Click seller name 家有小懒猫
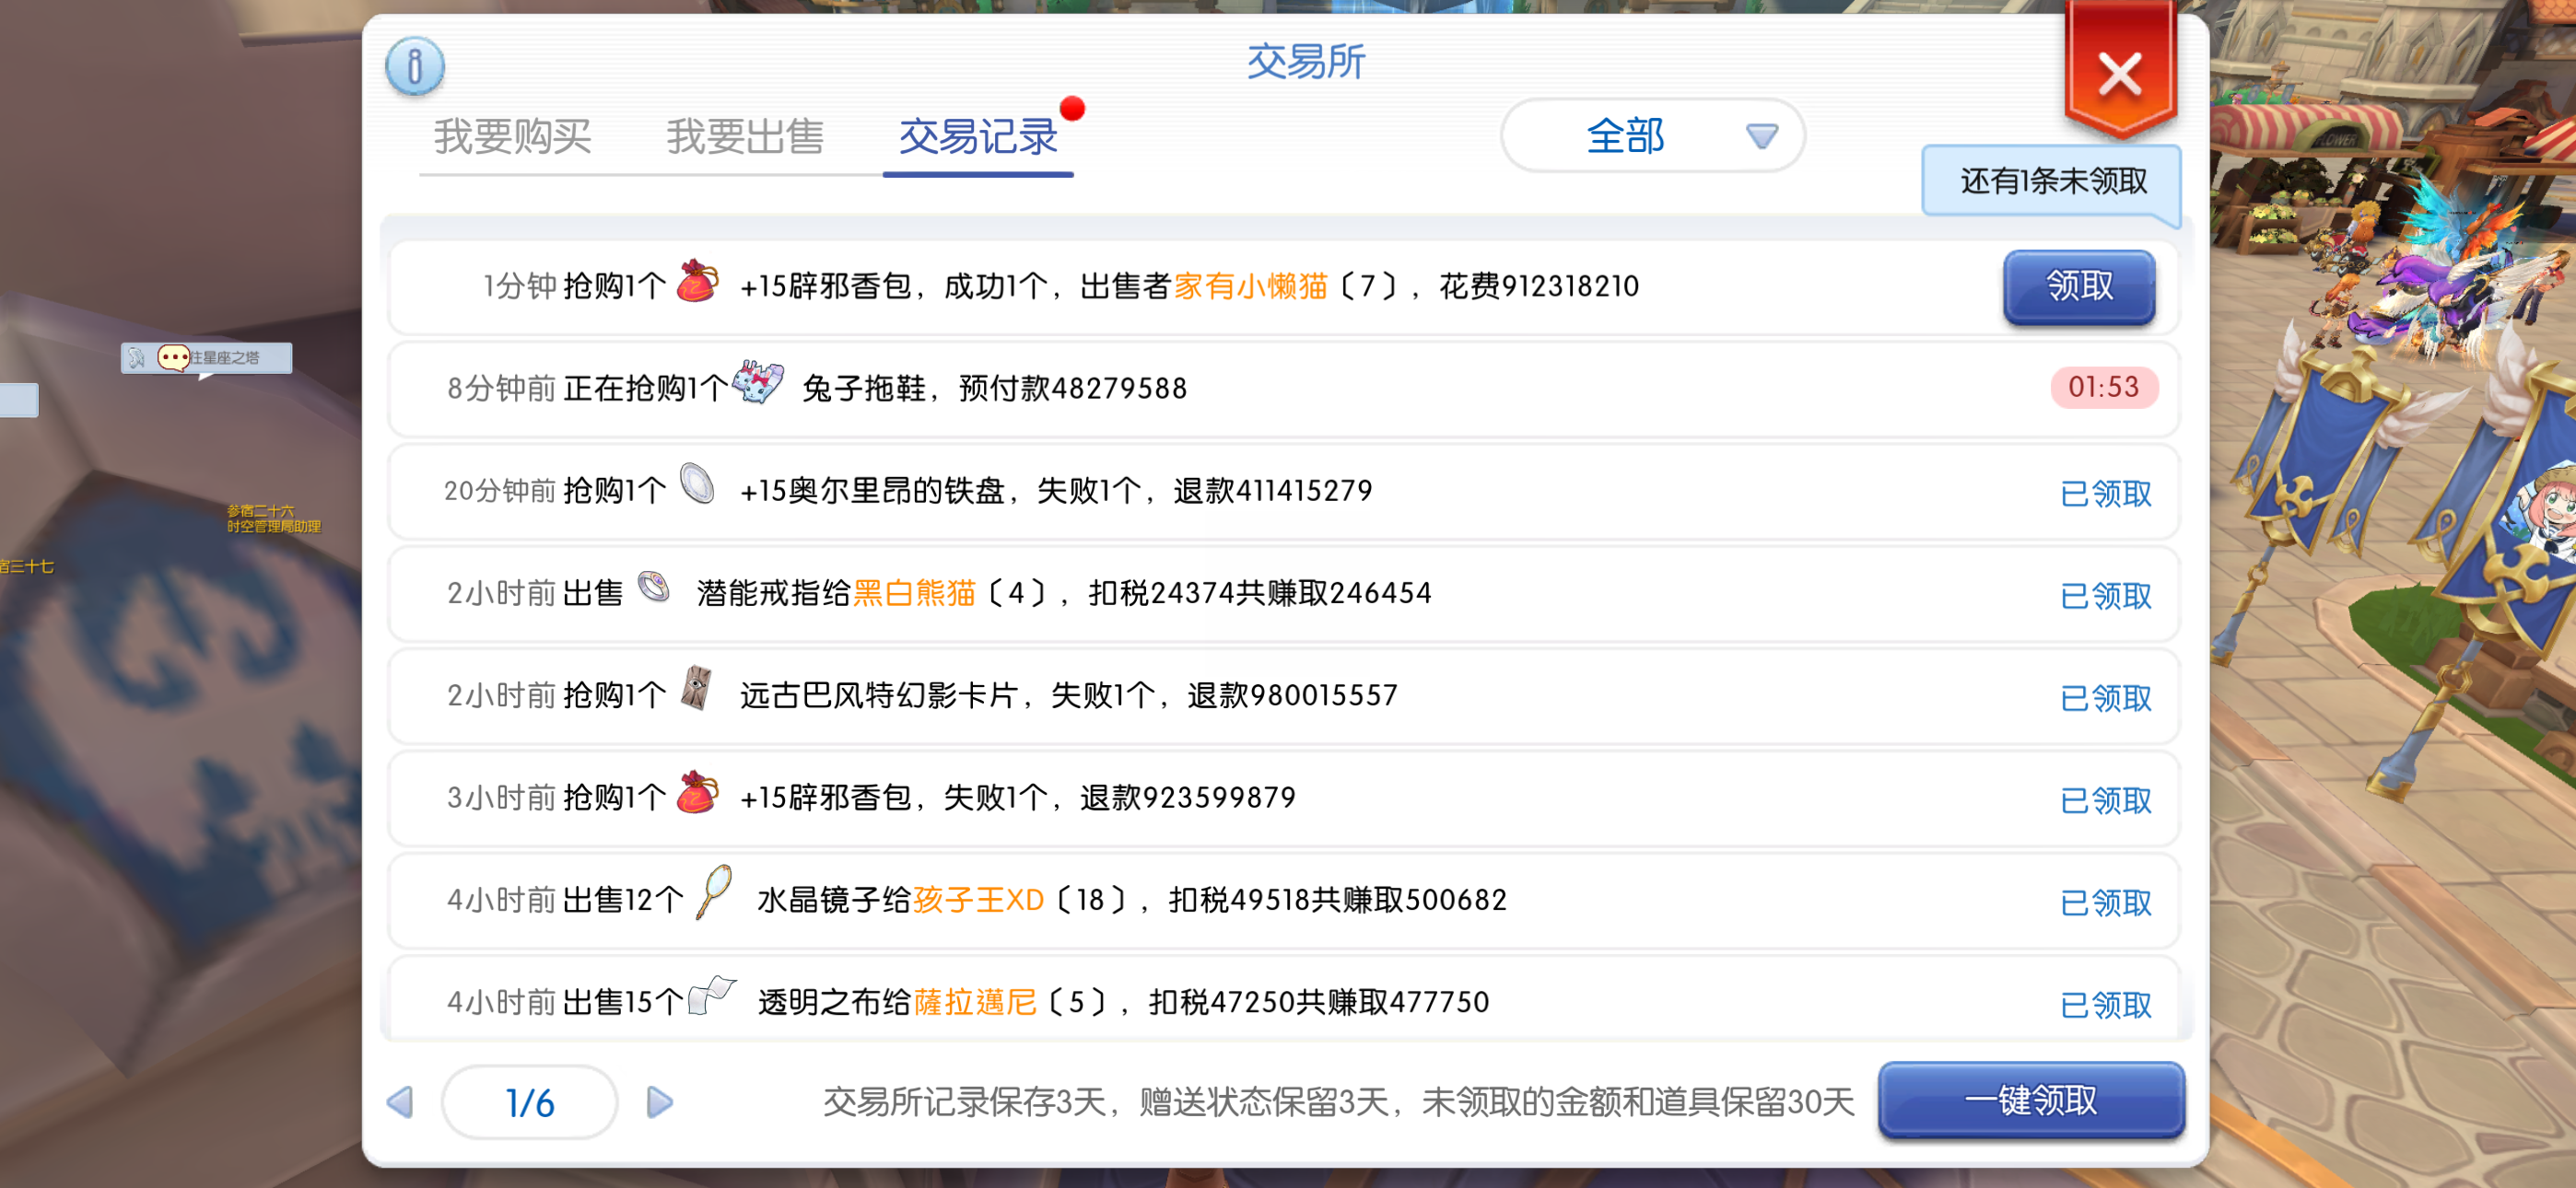 (x=1250, y=287)
